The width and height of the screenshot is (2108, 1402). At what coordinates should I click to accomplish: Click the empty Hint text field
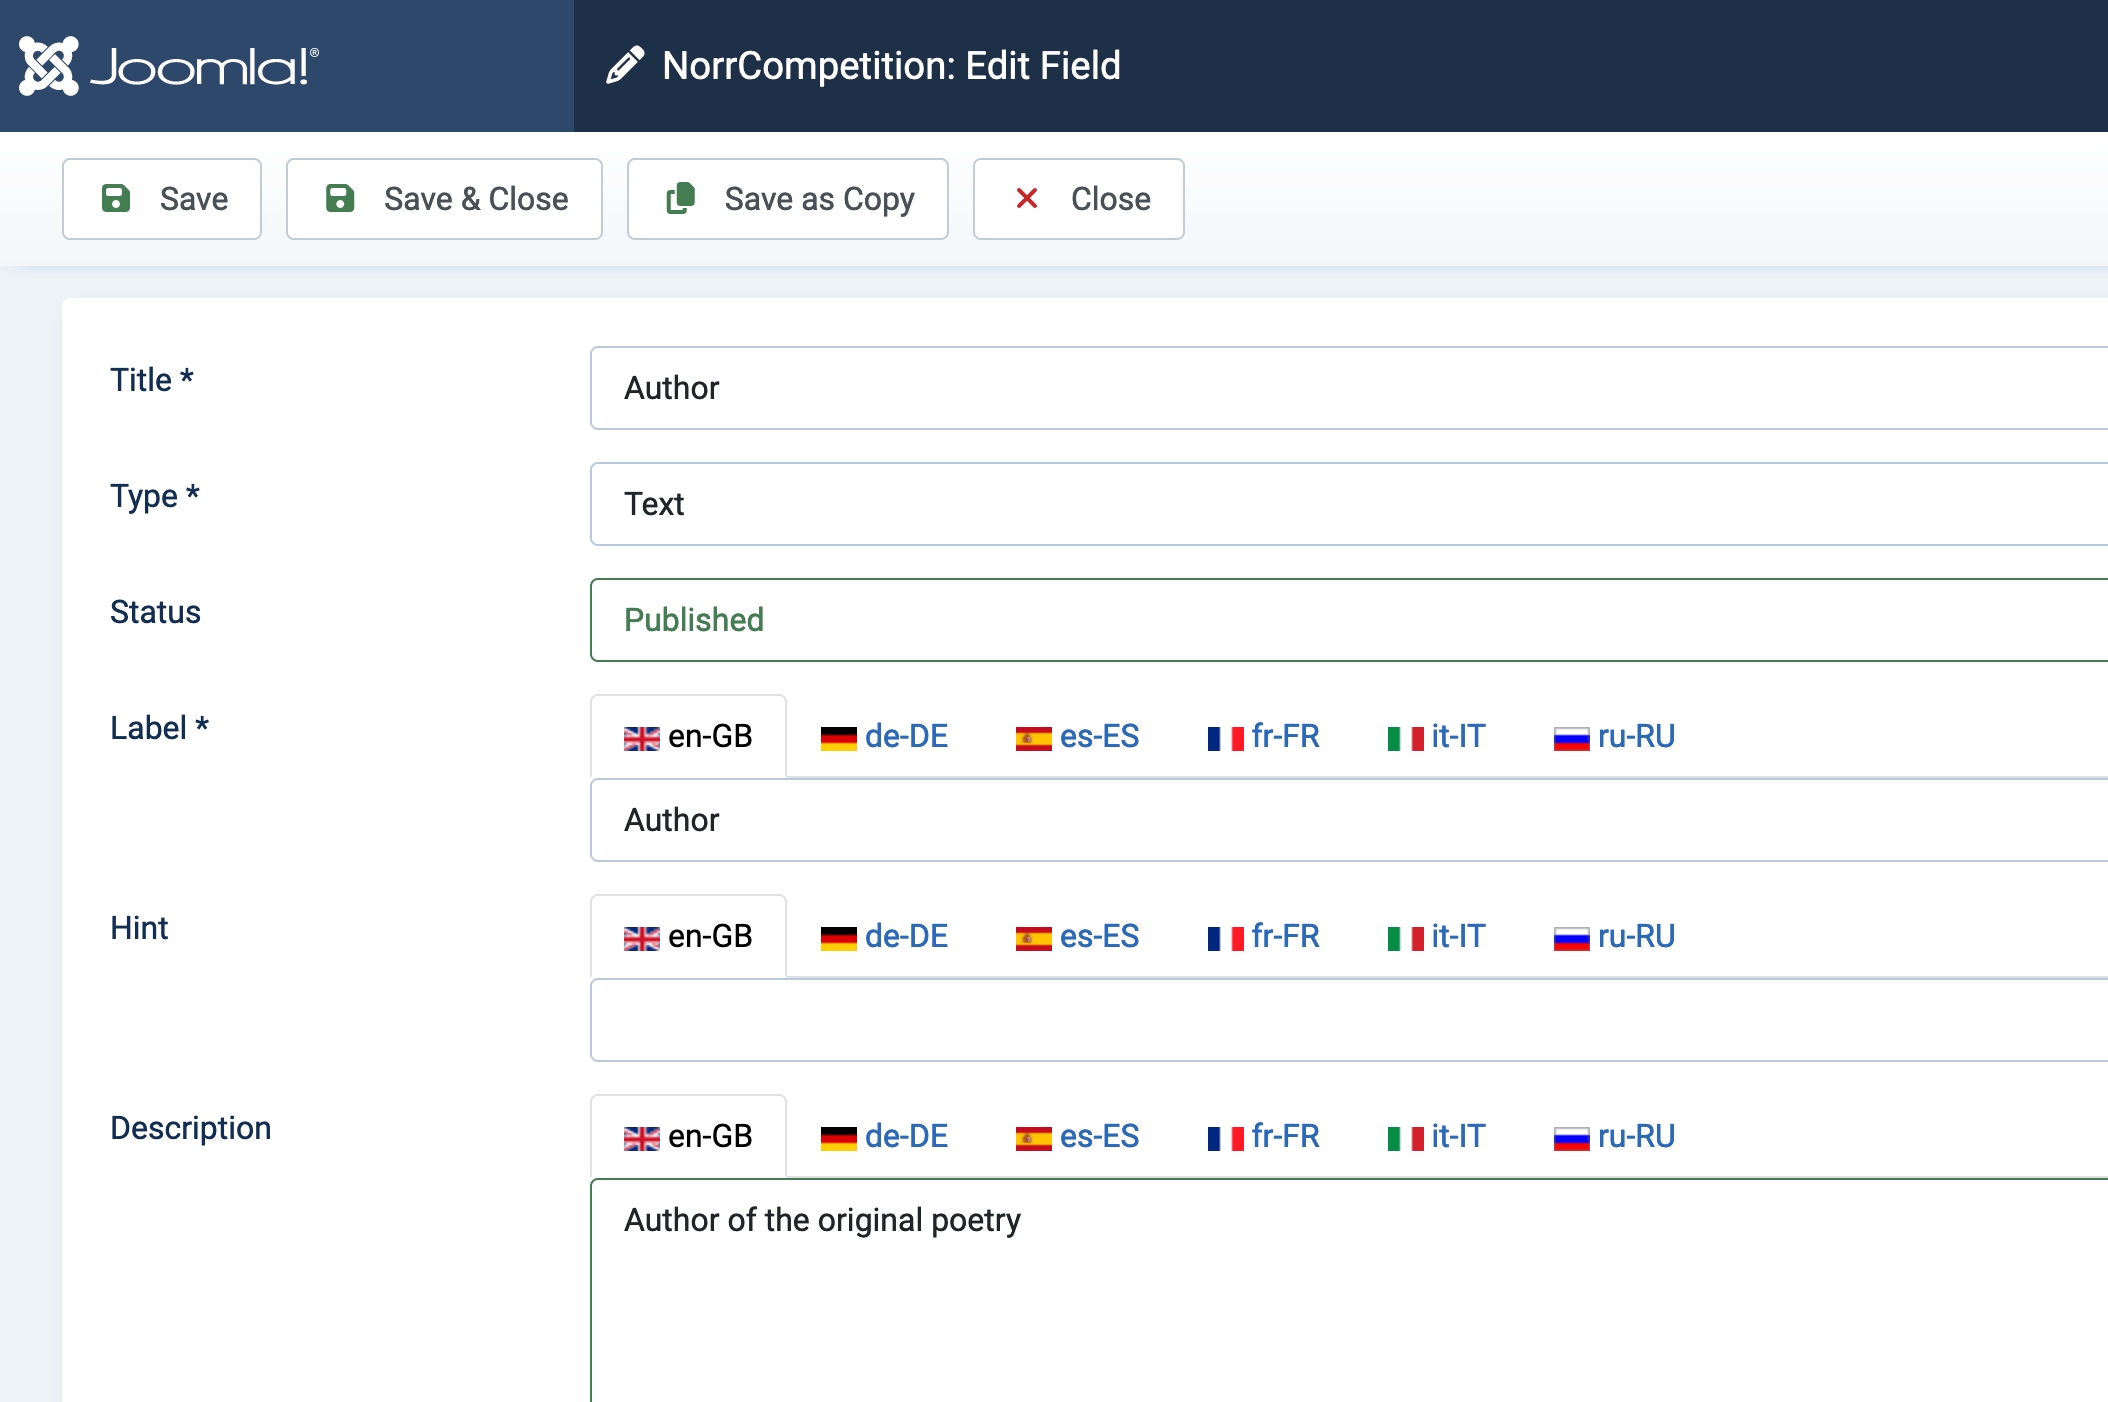coord(1348,1020)
